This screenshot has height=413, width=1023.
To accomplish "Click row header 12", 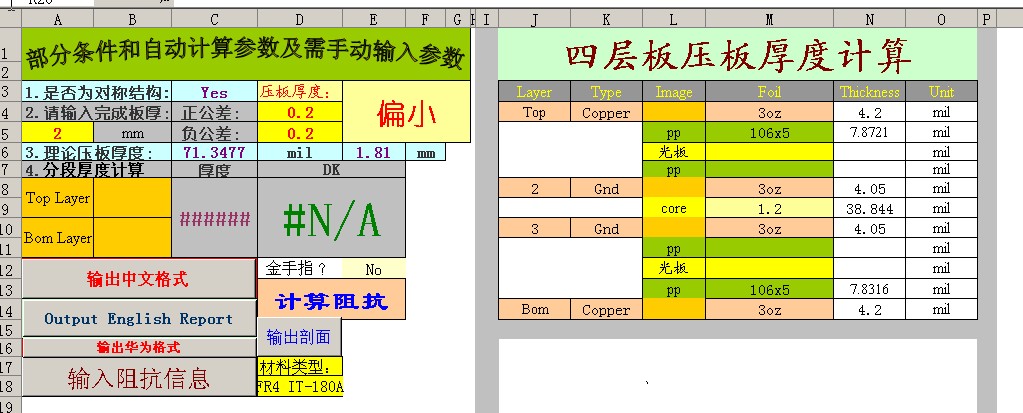I will 10,268.
